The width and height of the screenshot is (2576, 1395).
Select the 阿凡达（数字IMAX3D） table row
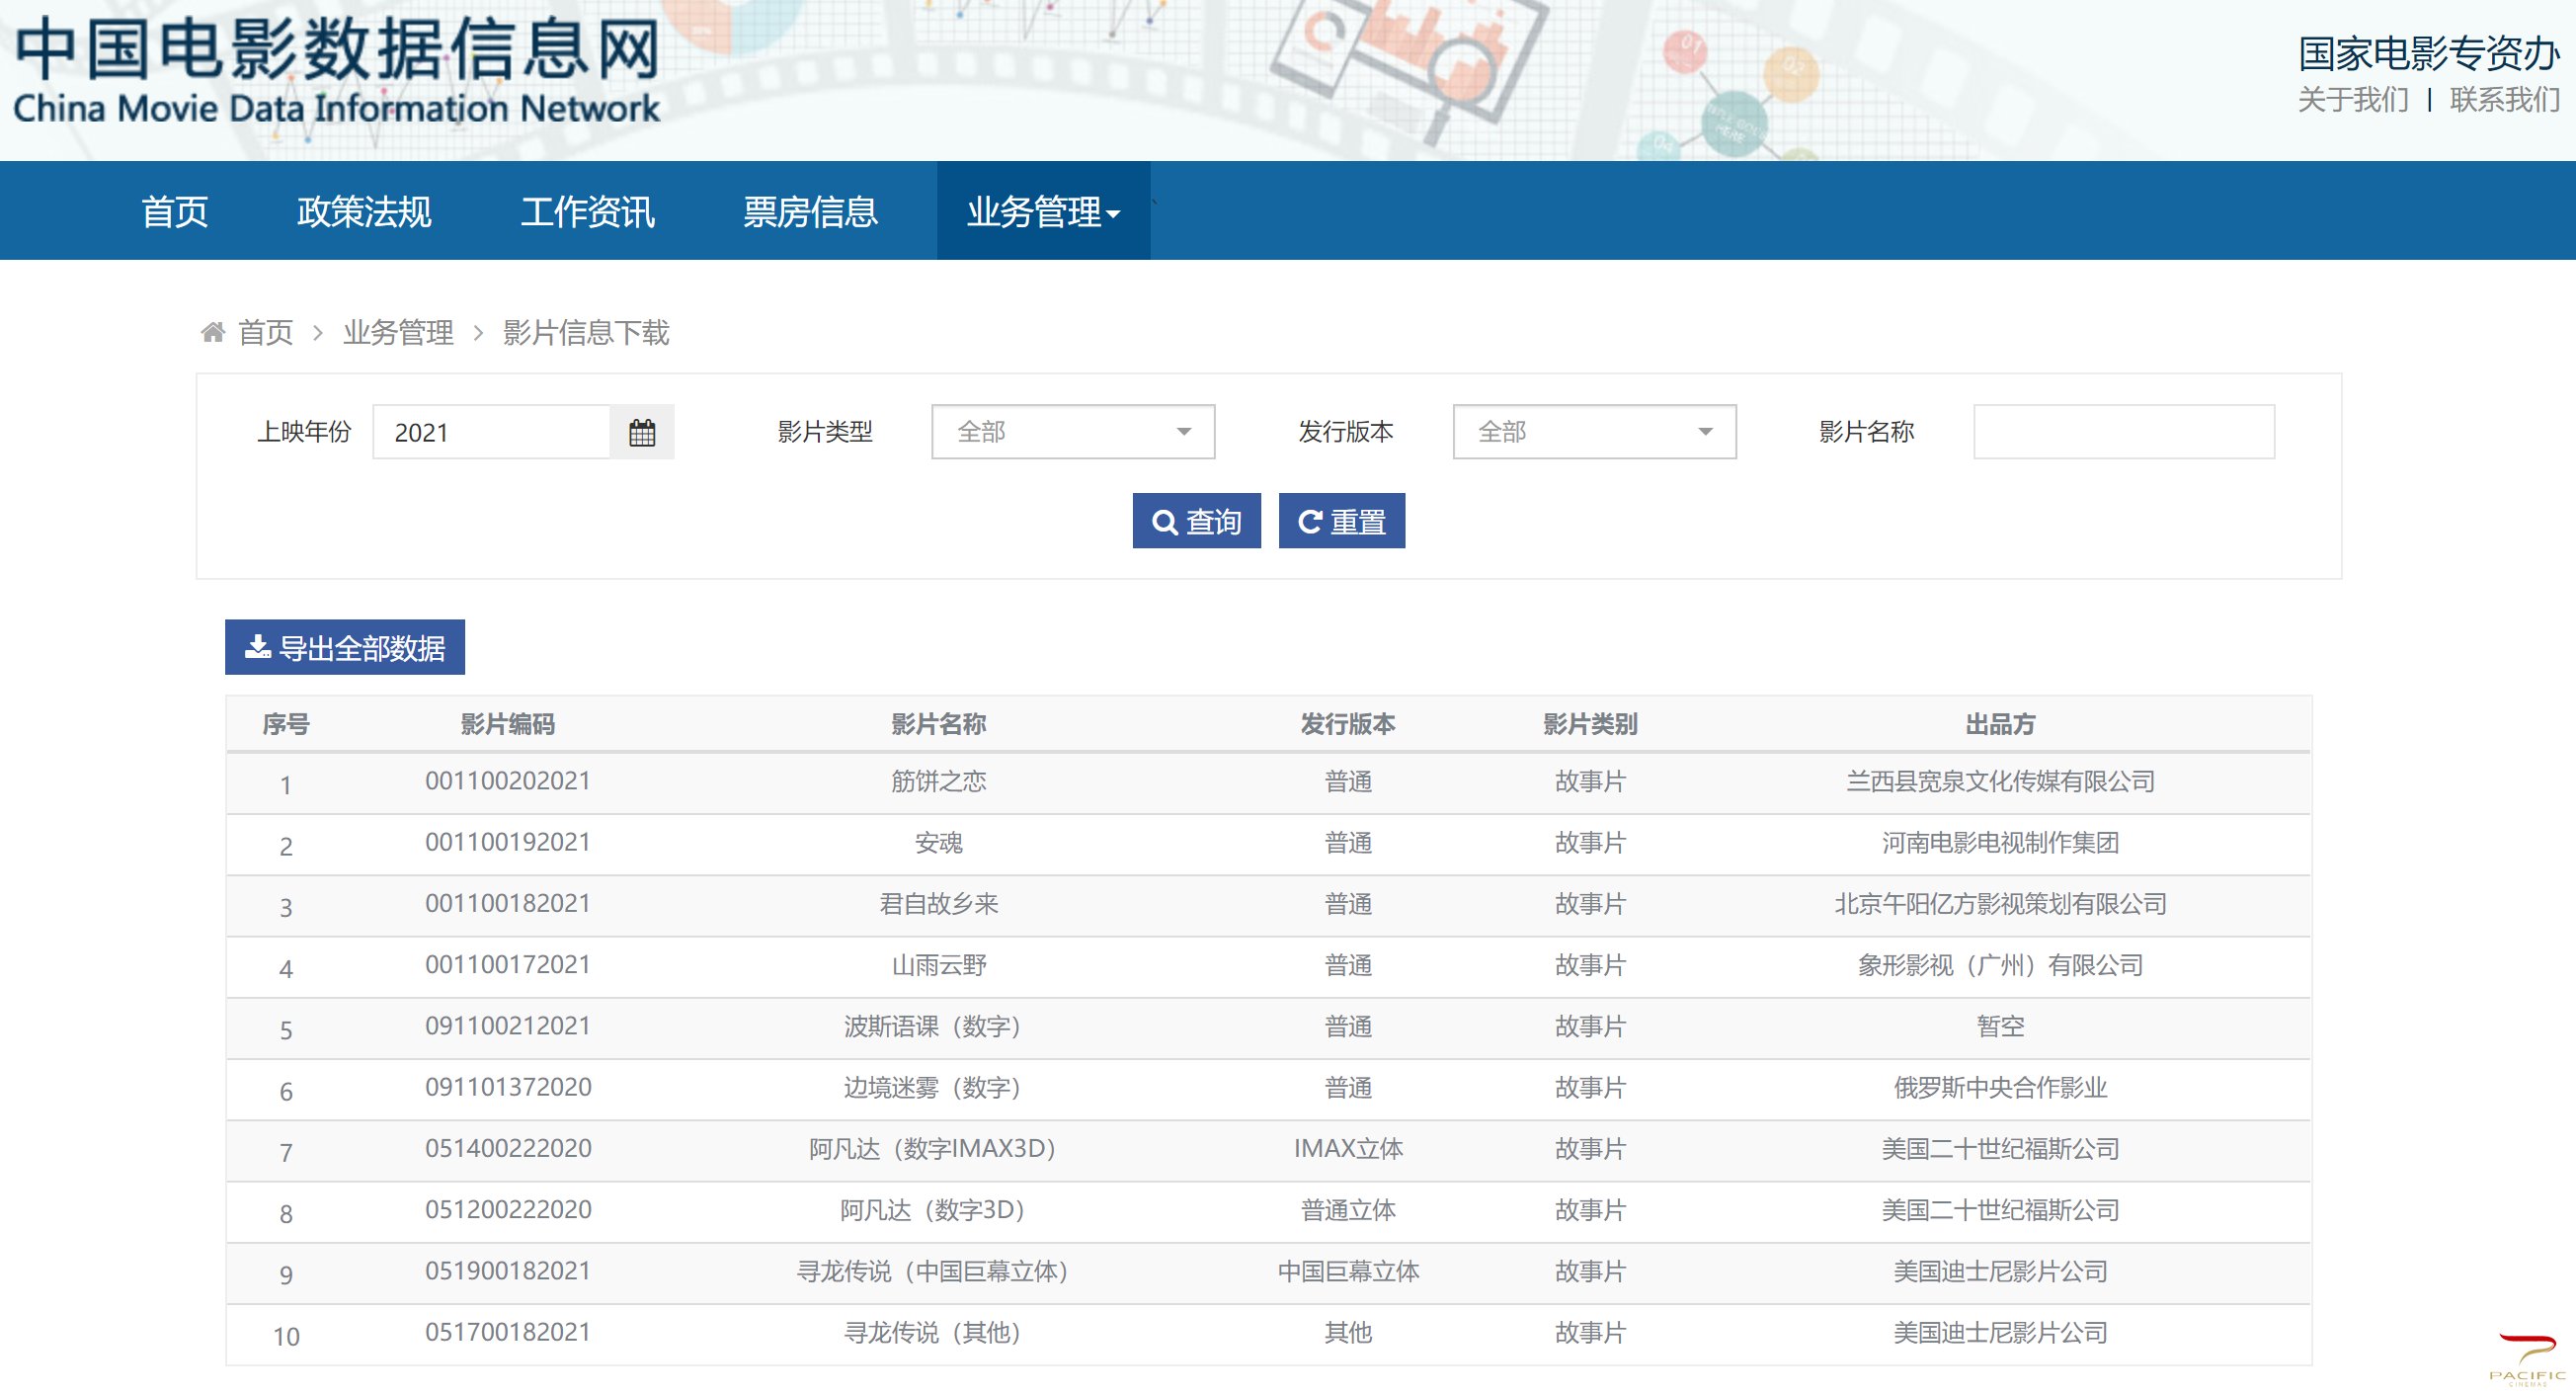coord(932,1149)
